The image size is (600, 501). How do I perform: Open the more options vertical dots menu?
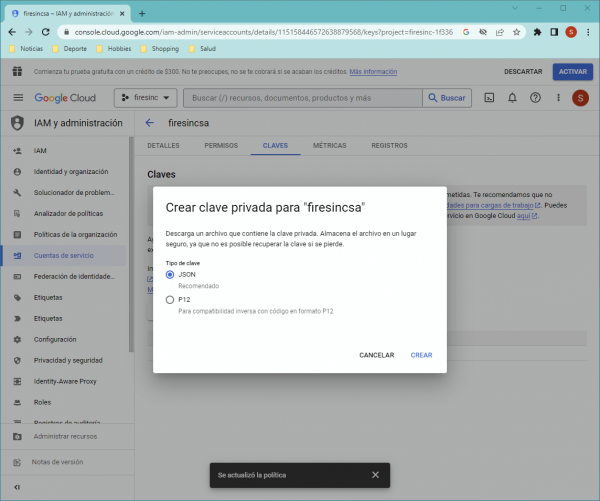click(557, 98)
